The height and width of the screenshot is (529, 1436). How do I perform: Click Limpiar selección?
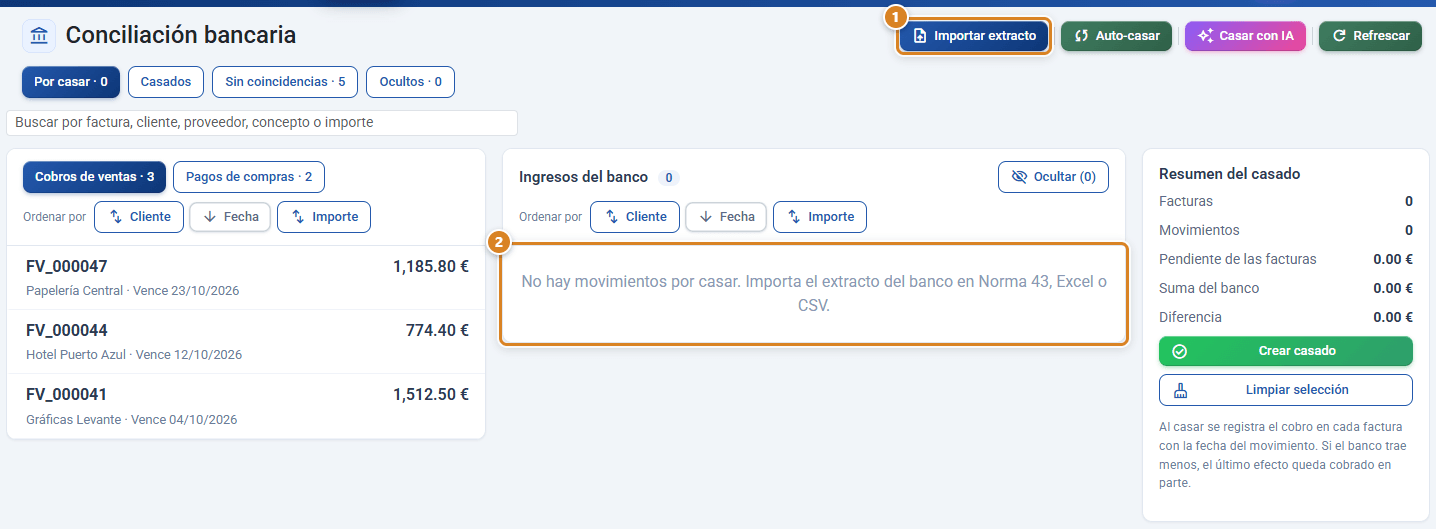pos(1286,390)
